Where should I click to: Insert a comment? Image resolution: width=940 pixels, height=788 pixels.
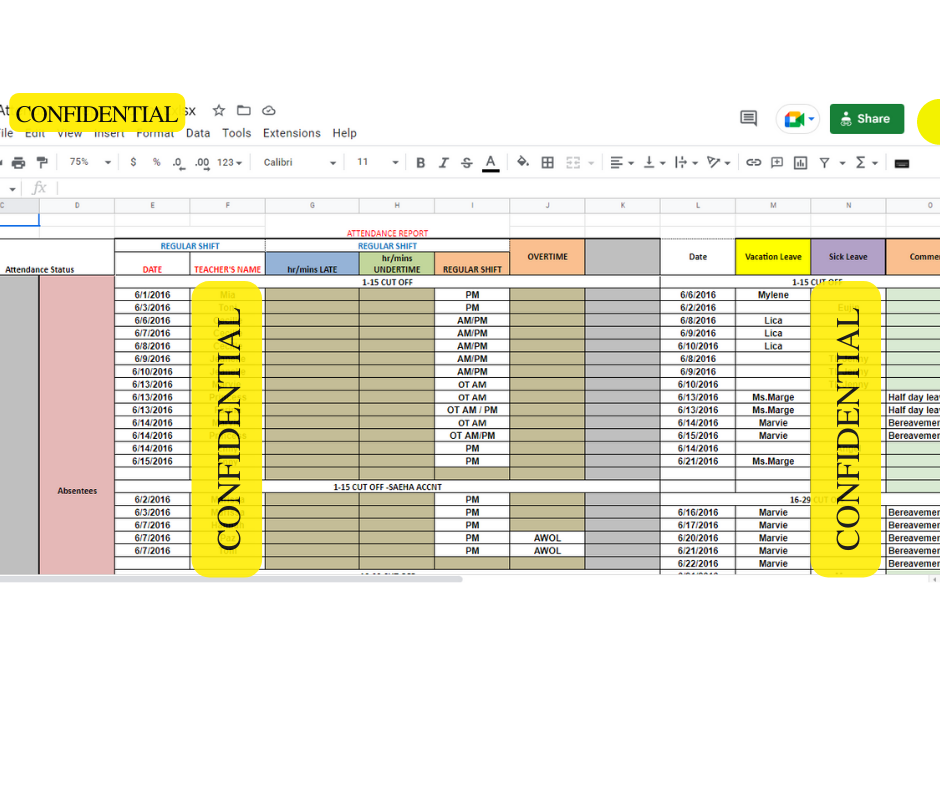click(x=777, y=163)
